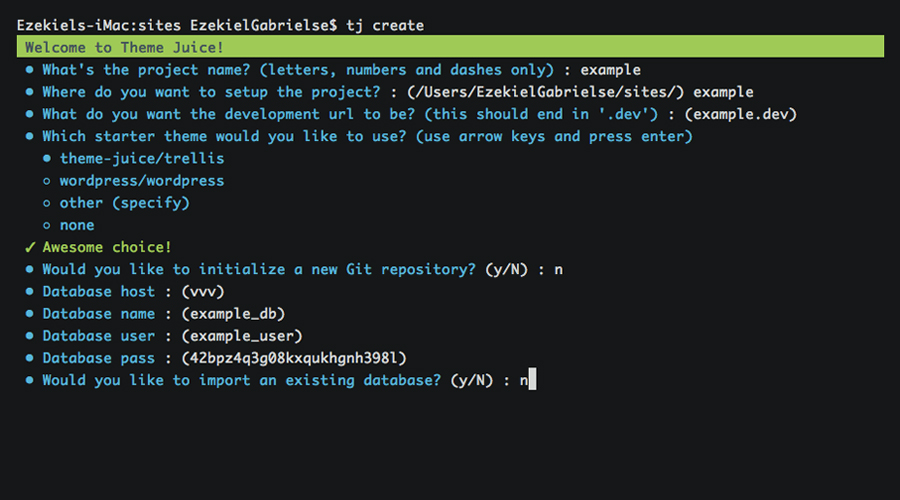Click the generated database password value
This screenshot has height=500, width=900.
[x=293, y=358]
